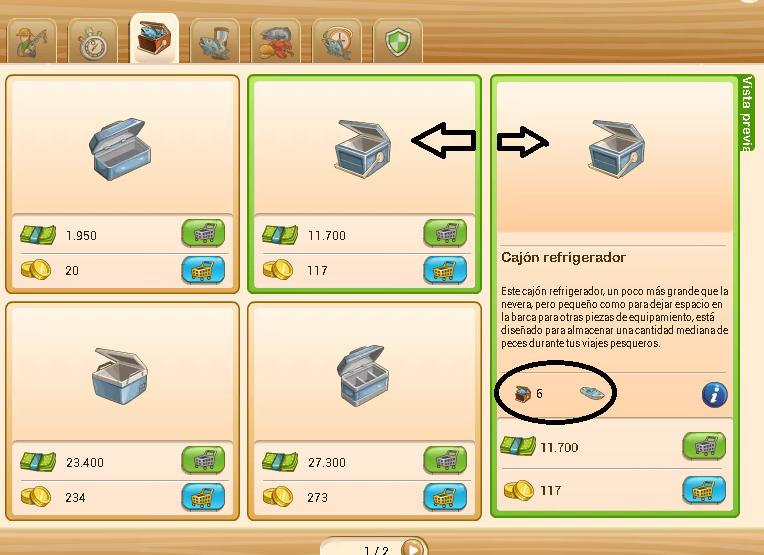Select the fish cooler box tab
Viewport: 764px width, 555px height.
[x=154, y=39]
